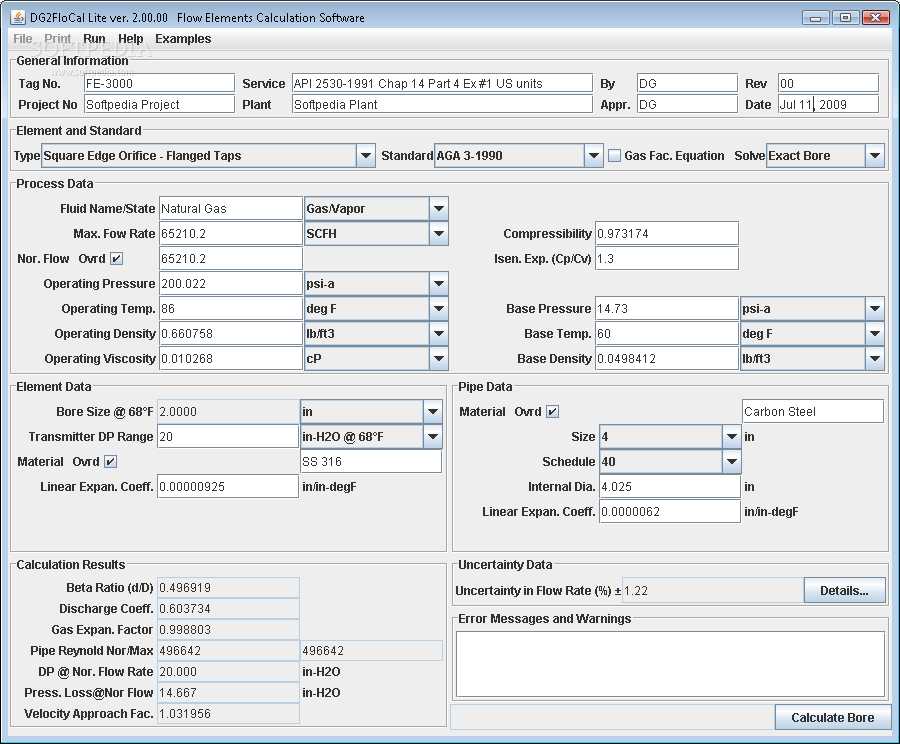Click the Internal Dia. field
This screenshot has width=900, height=744.
[670, 487]
